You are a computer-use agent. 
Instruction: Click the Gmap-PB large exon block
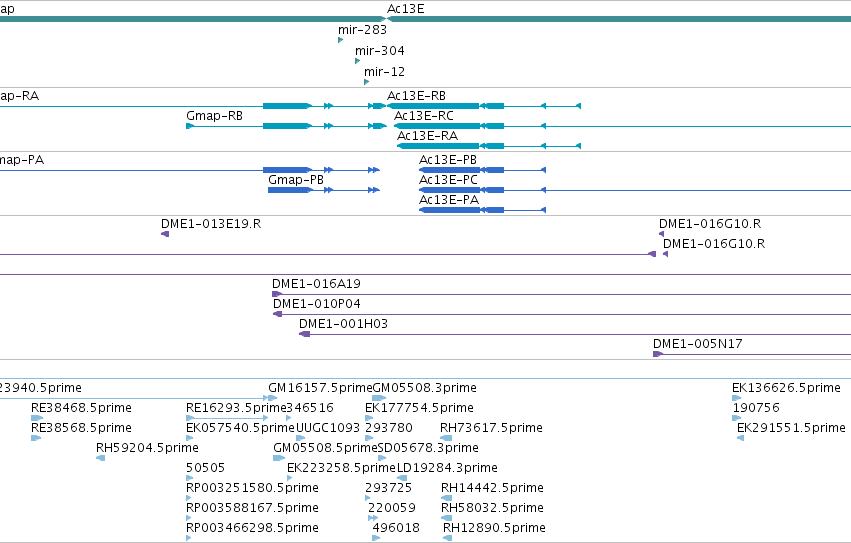click(289, 190)
